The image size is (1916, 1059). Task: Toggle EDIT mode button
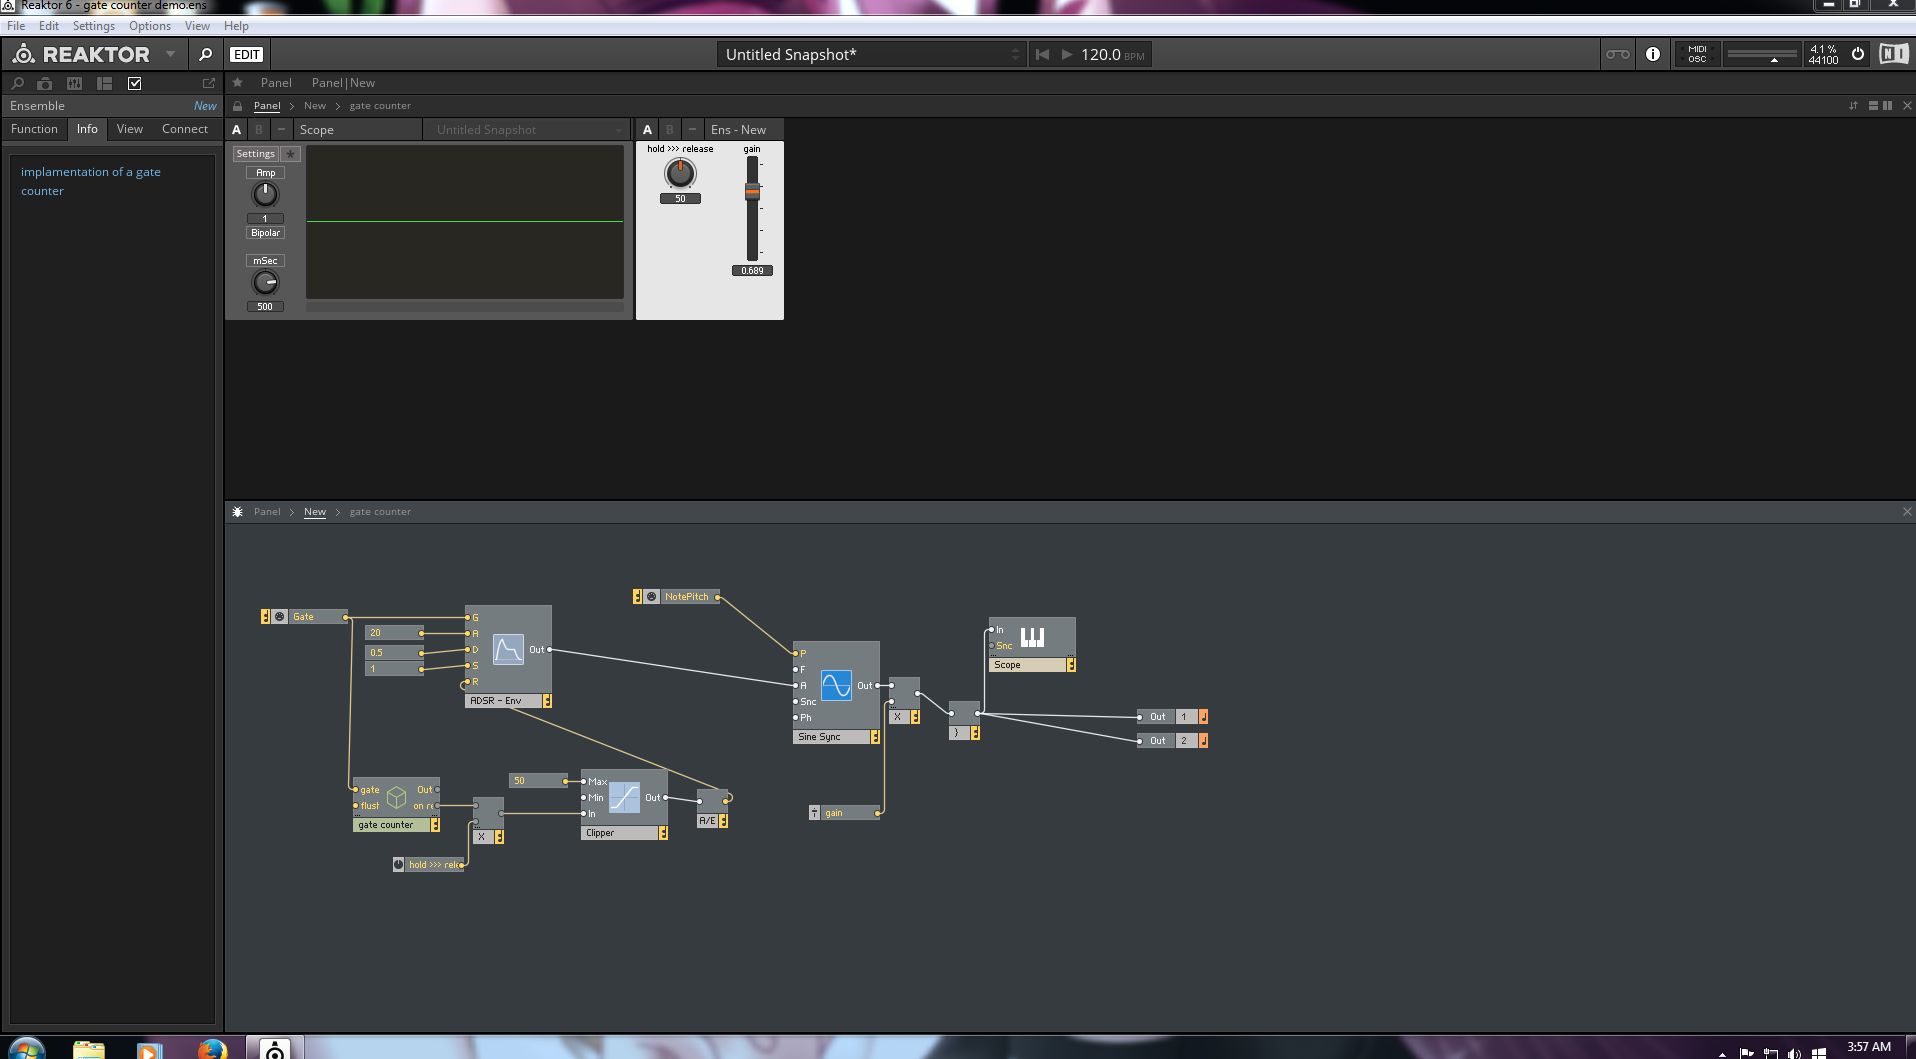(246, 55)
